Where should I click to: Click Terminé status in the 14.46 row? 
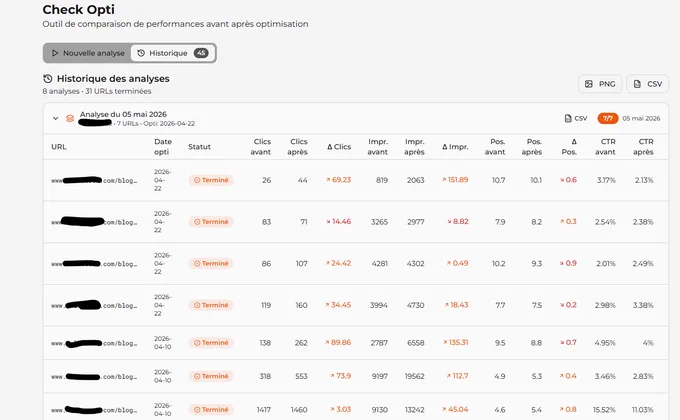point(211,222)
